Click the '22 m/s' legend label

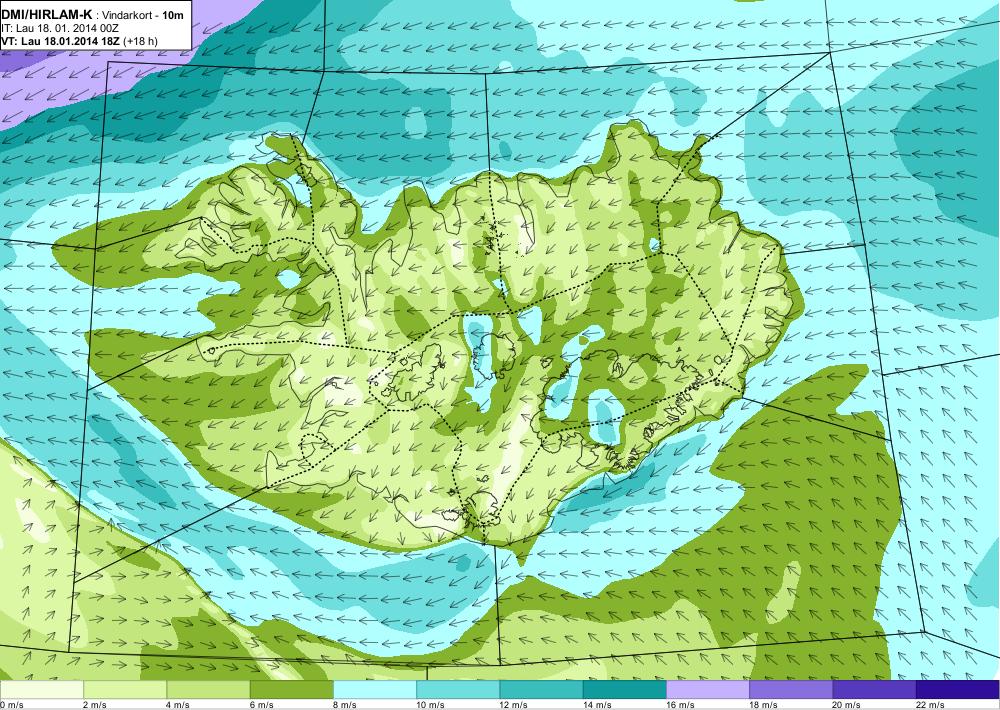click(930, 705)
